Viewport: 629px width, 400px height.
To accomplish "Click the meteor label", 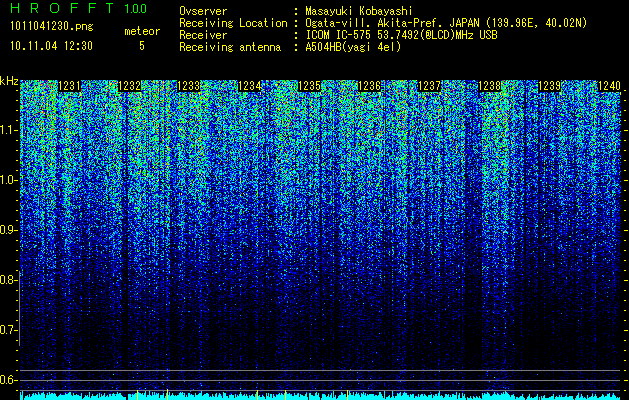I will 142,31.
